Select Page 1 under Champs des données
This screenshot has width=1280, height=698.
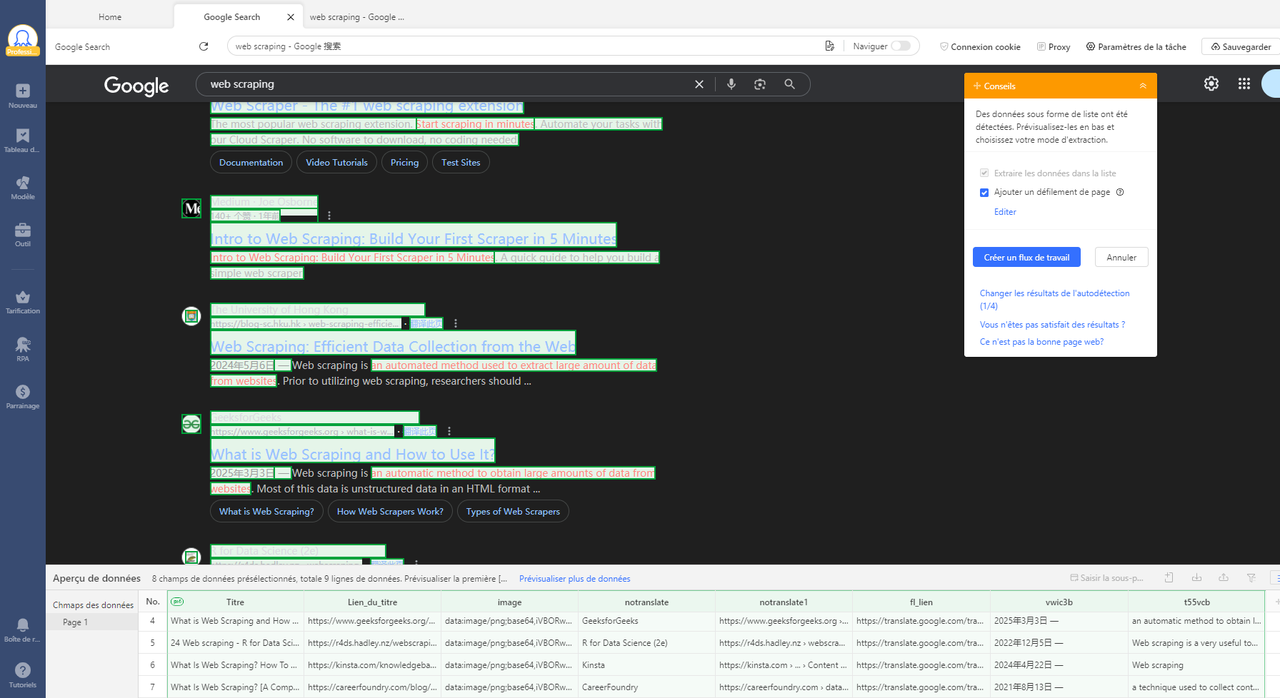75,622
